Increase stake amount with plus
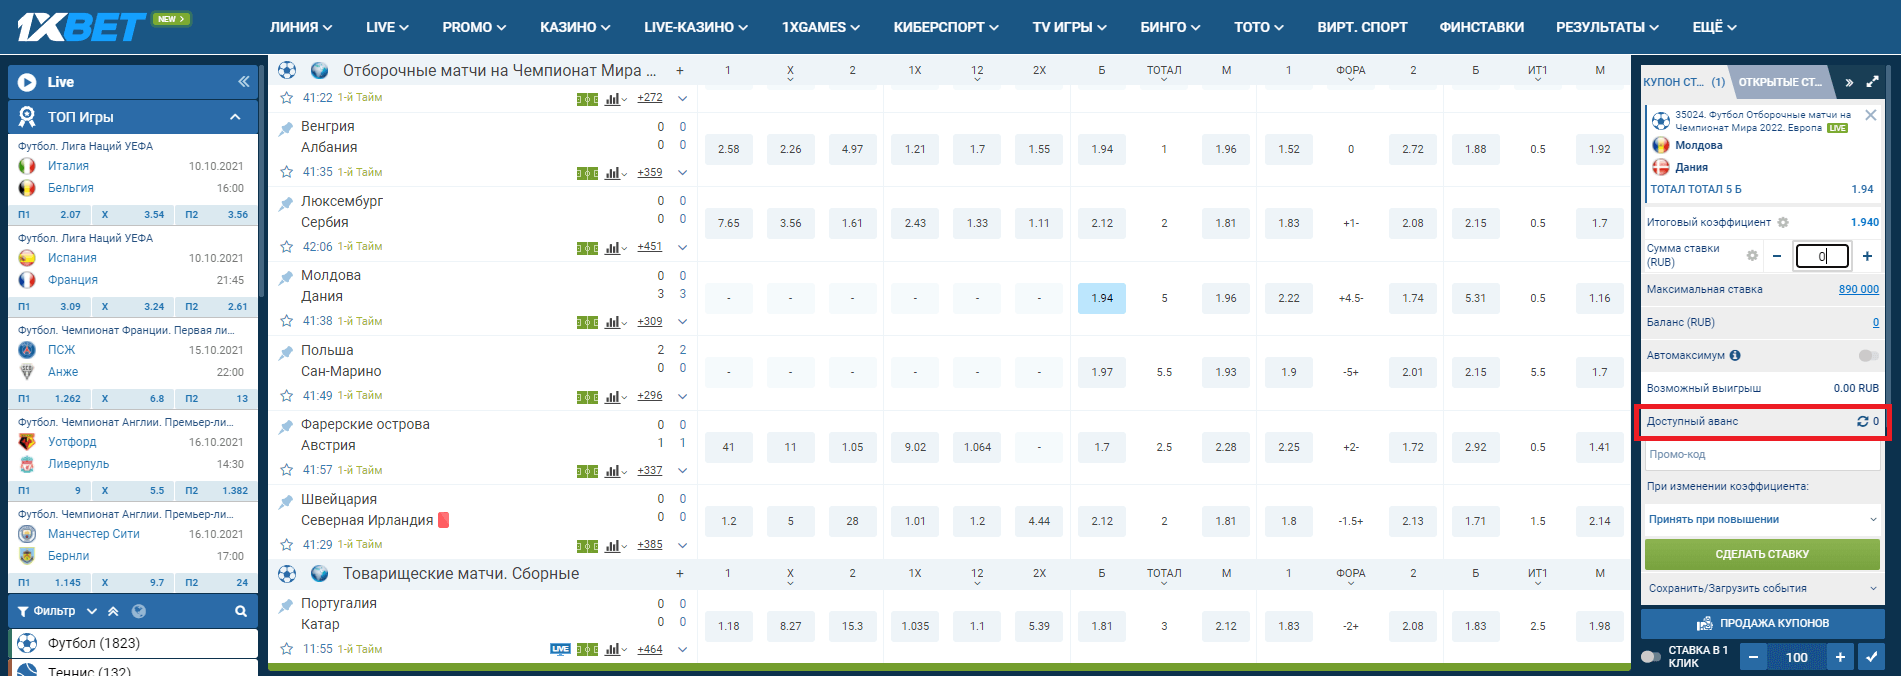The height and width of the screenshot is (676, 1901). [1867, 256]
